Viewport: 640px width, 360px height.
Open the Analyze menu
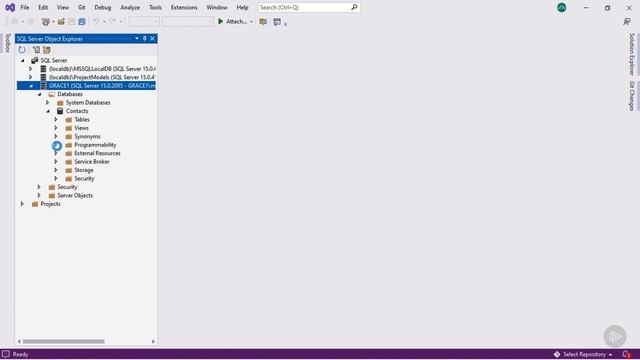click(130, 7)
